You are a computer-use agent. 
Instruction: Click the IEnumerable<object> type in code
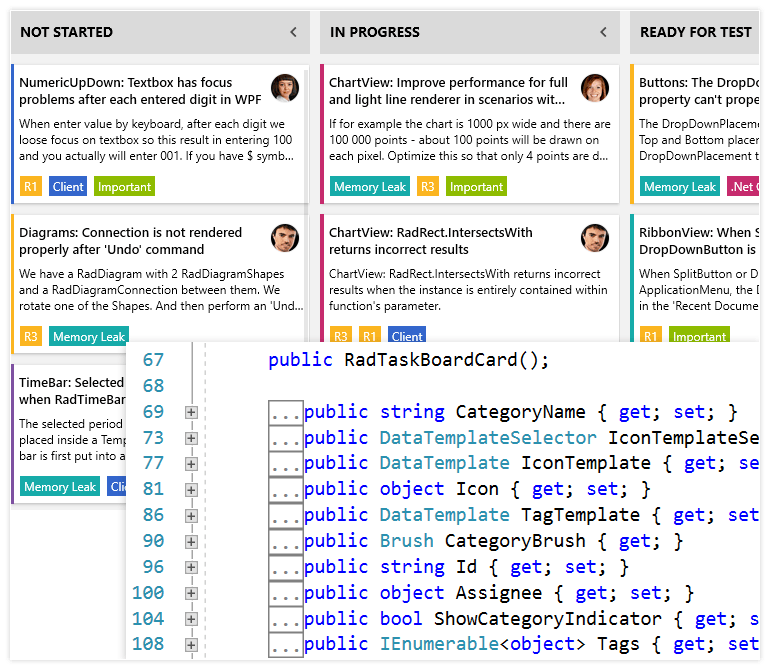pos(482,644)
